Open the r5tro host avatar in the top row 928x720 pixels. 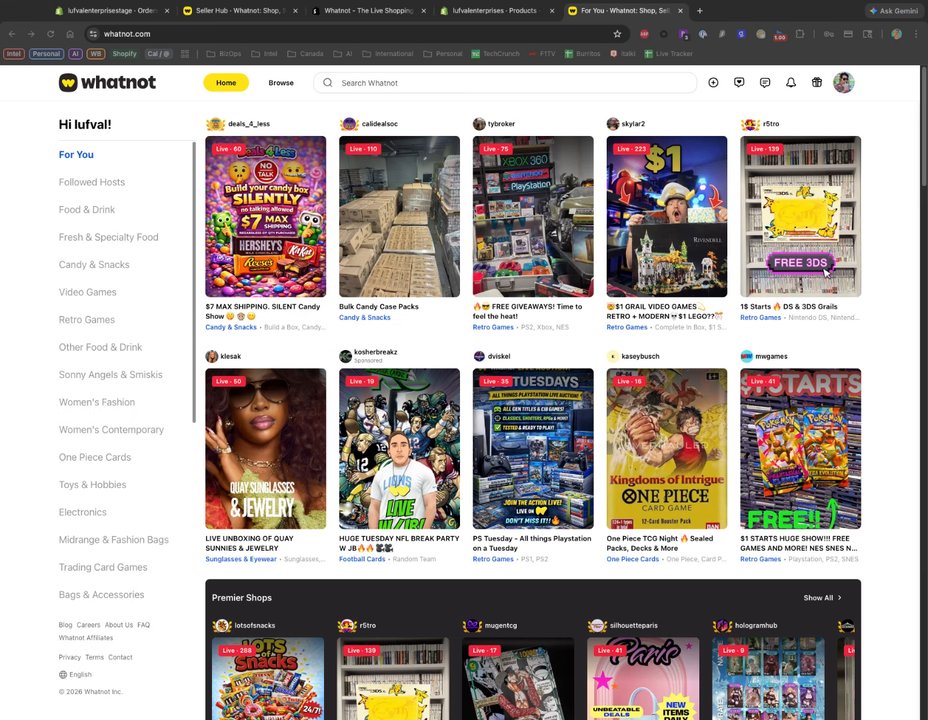pos(750,124)
